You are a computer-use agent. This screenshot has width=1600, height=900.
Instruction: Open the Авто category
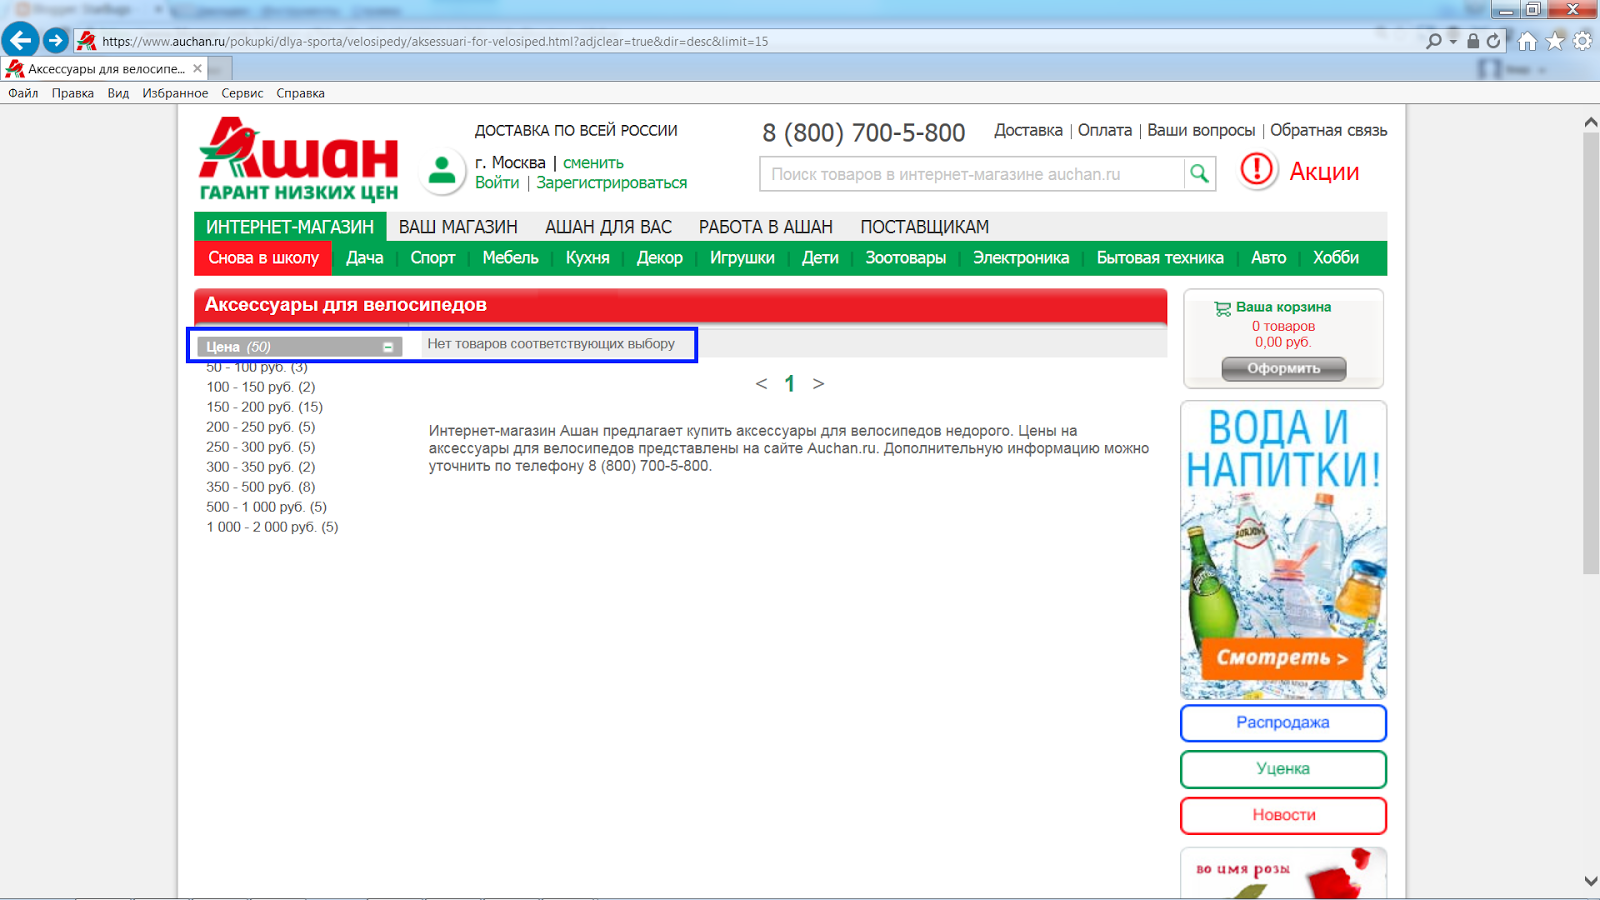1268,258
